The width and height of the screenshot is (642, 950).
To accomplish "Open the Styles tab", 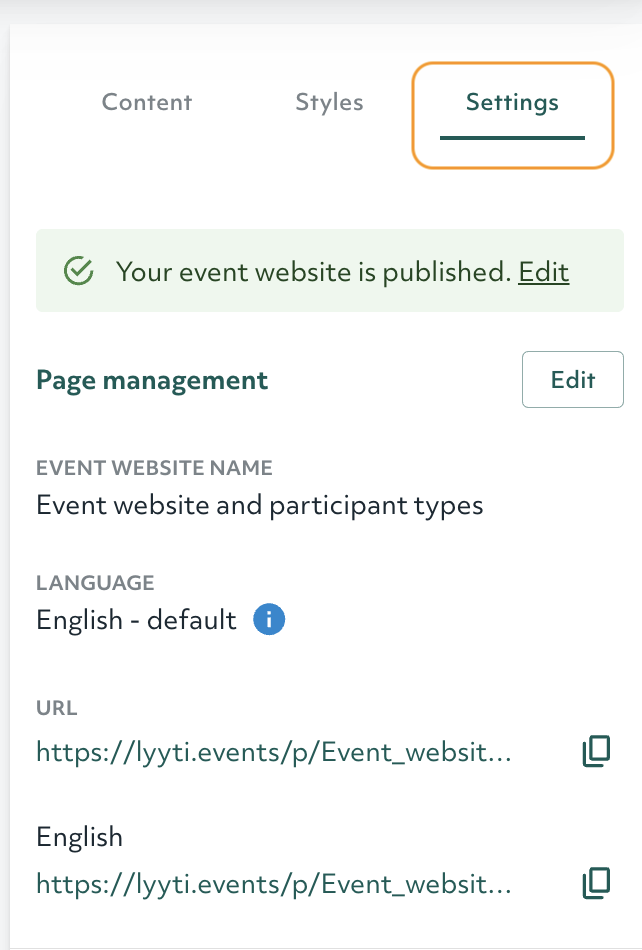I will point(329,102).
